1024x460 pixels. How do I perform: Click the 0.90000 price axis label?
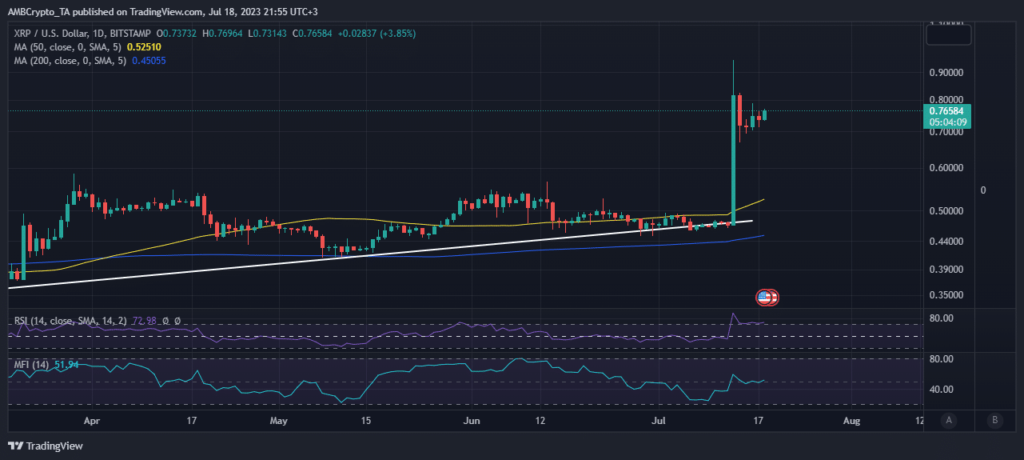(x=948, y=73)
